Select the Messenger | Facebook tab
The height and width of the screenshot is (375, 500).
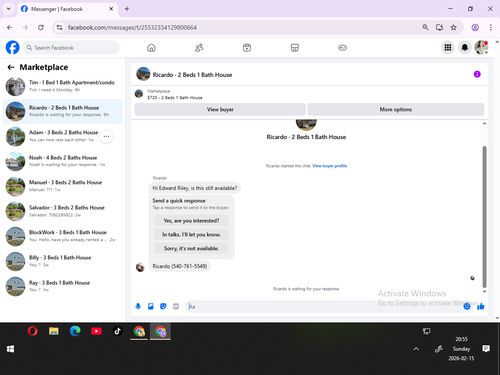pos(67,9)
